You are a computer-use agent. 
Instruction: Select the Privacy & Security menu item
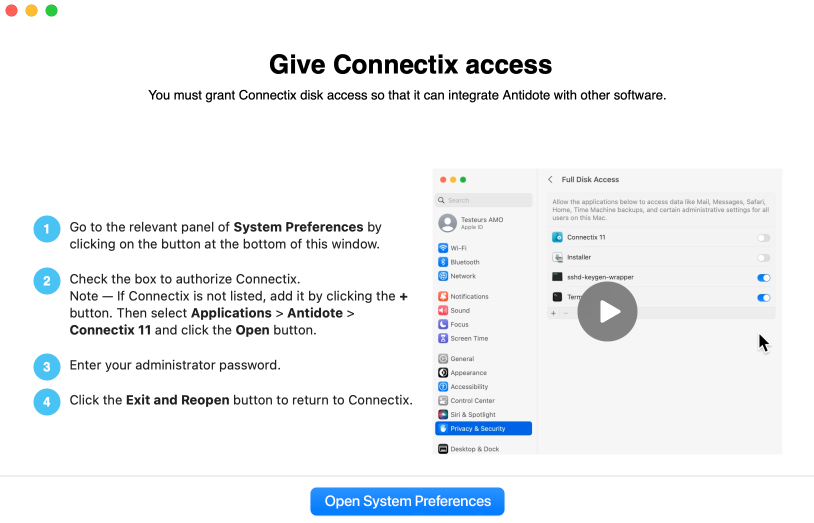[x=483, y=428]
